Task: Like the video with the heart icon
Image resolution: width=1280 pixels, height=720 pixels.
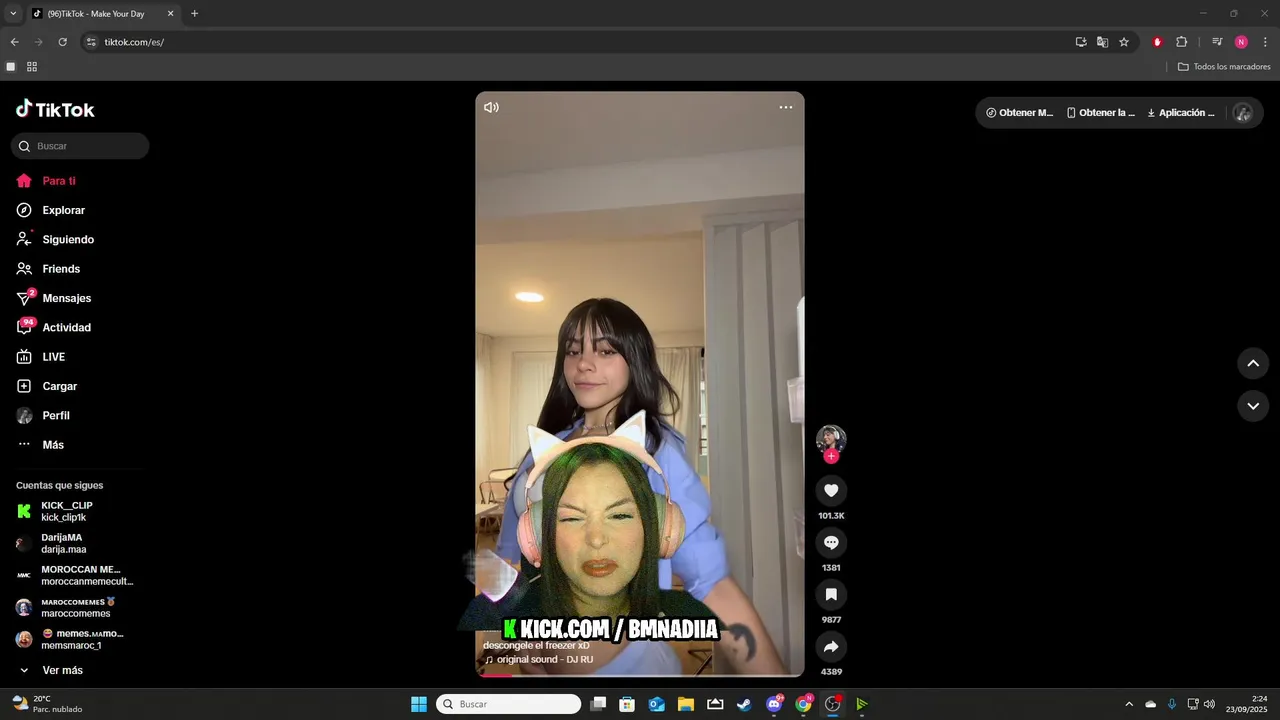Action: point(831,490)
